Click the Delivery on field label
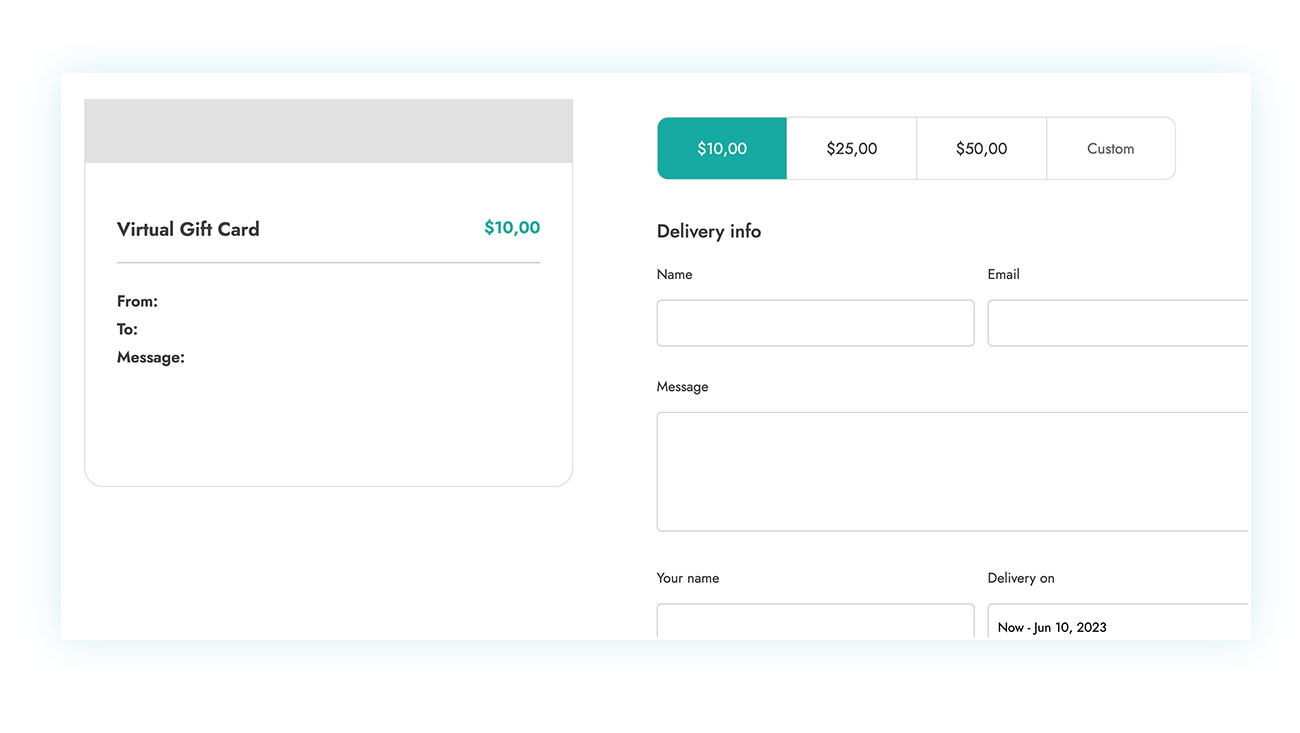Viewport: 1300px width, 733px height. tap(1020, 578)
